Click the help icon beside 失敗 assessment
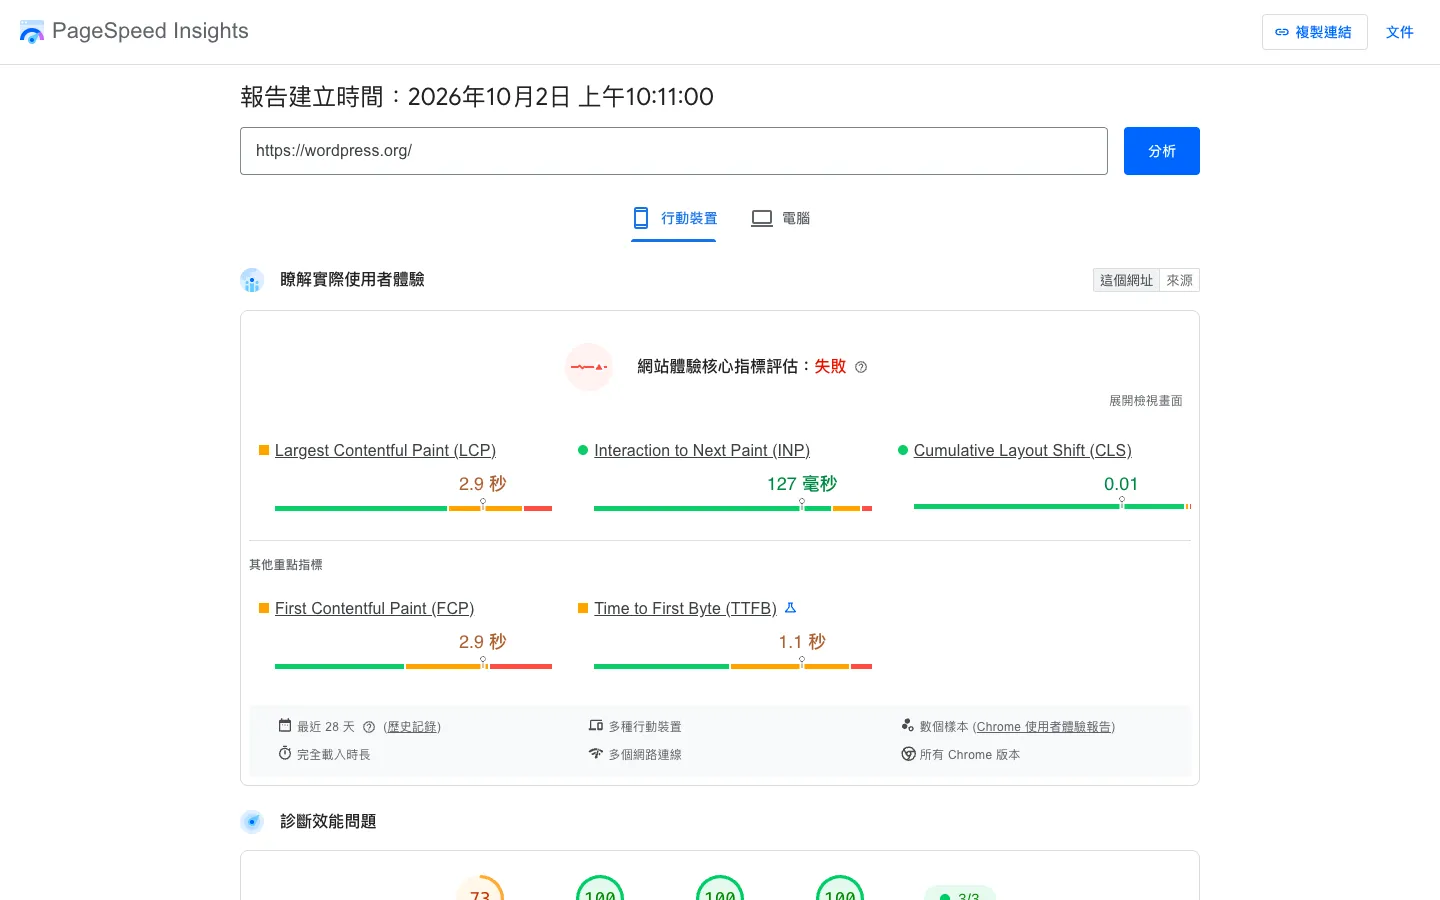 (861, 367)
